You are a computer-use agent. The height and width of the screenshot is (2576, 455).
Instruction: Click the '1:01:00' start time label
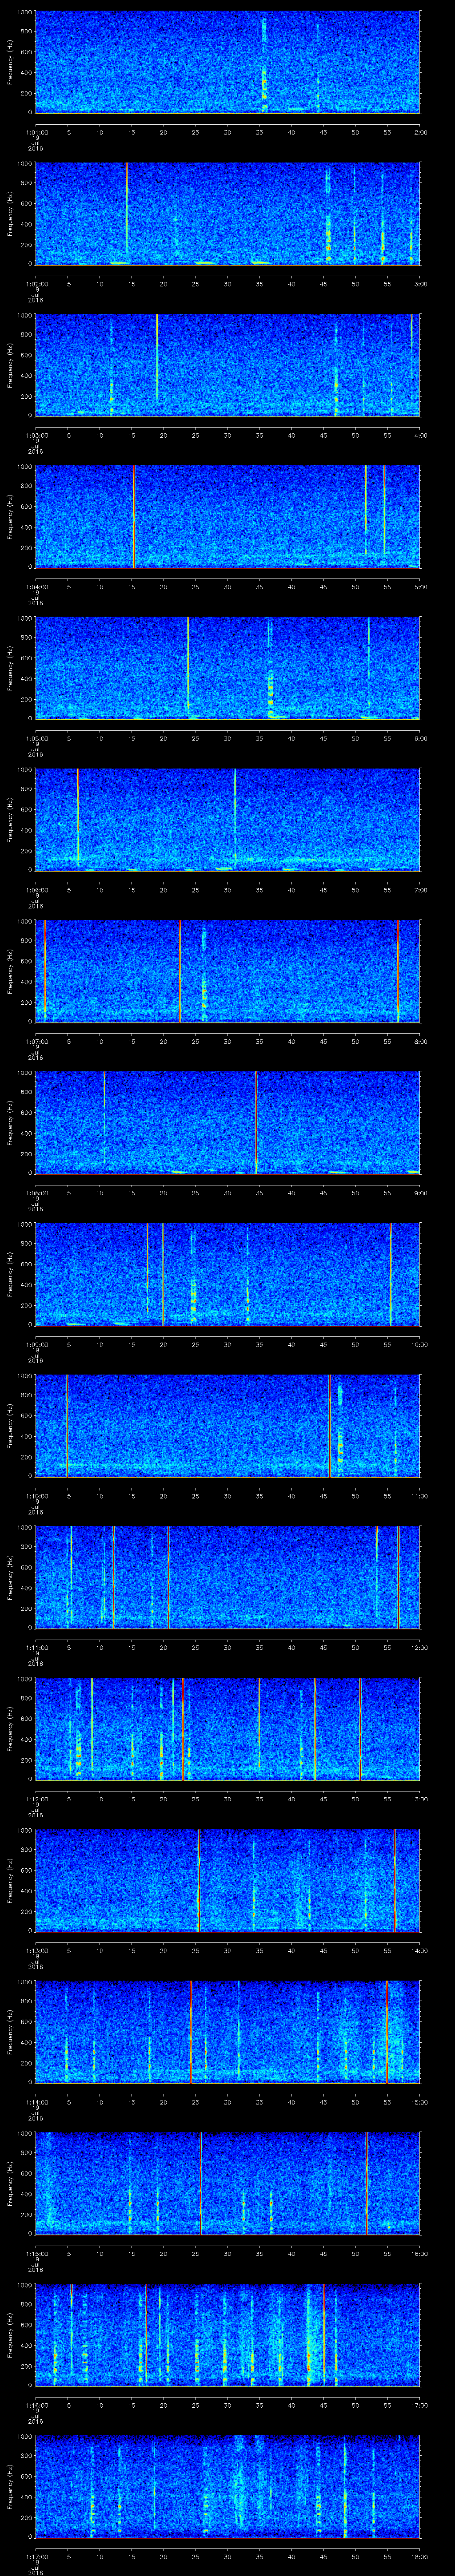36,132
